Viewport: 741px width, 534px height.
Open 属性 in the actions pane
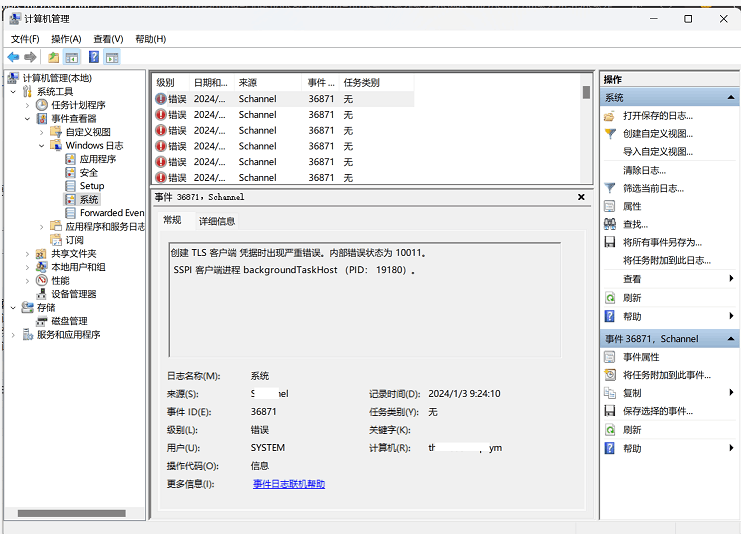coord(632,207)
